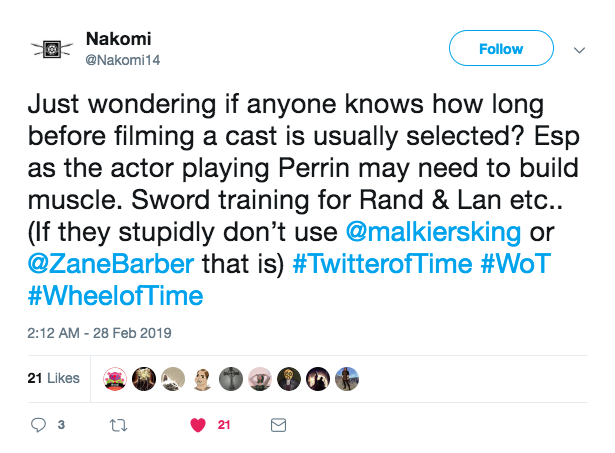Click the reply speech bubble icon

[x=39, y=425]
